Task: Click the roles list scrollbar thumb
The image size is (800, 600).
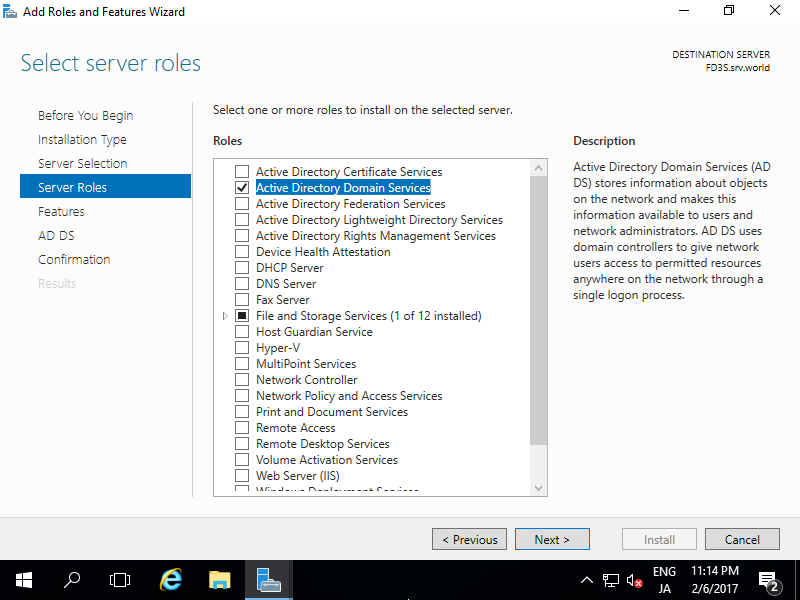Action: [x=538, y=310]
